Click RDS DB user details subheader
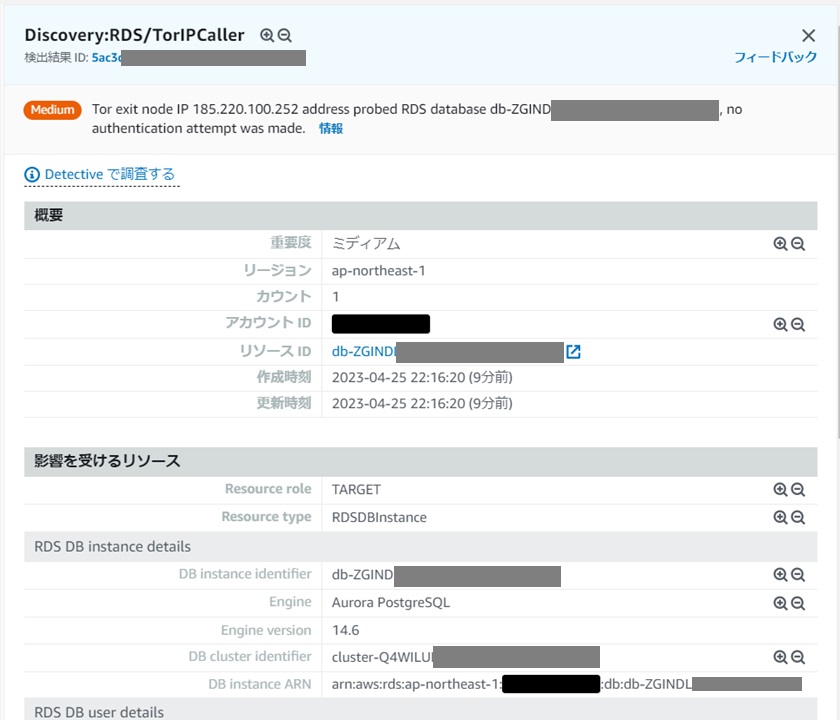Screen dimensions: 840x720 (x=421, y=711)
